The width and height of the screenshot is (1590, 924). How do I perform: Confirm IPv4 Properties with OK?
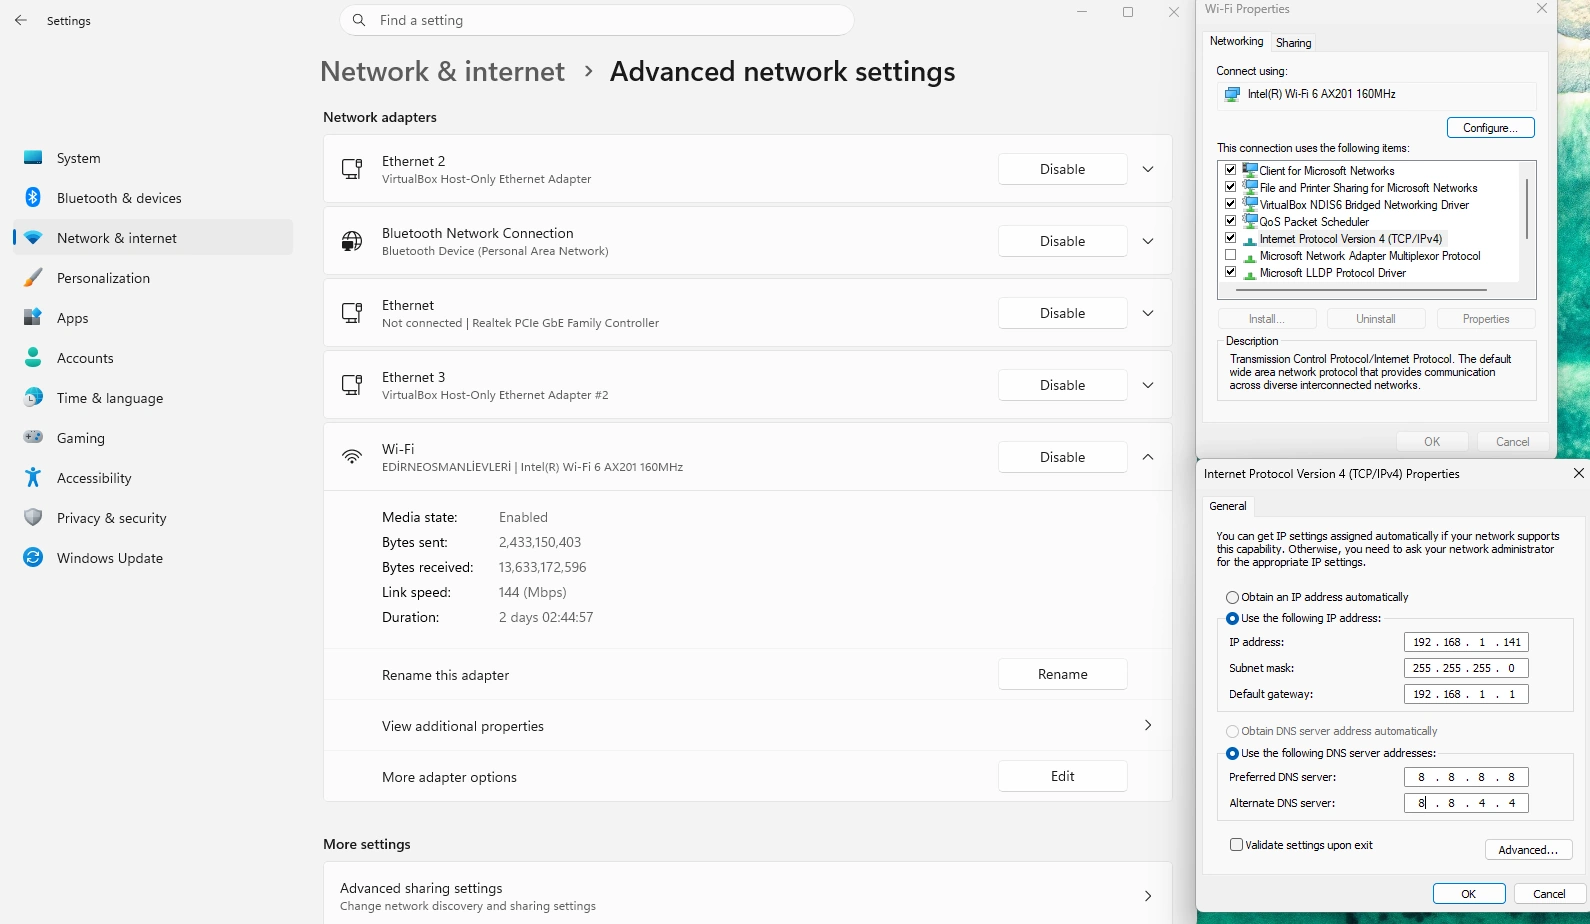click(x=1468, y=894)
